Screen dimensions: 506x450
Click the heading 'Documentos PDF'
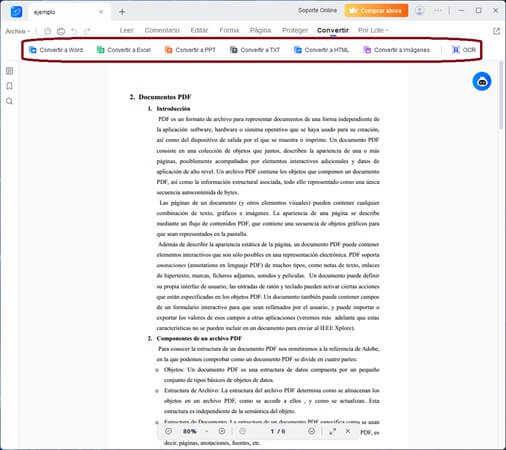pos(165,97)
